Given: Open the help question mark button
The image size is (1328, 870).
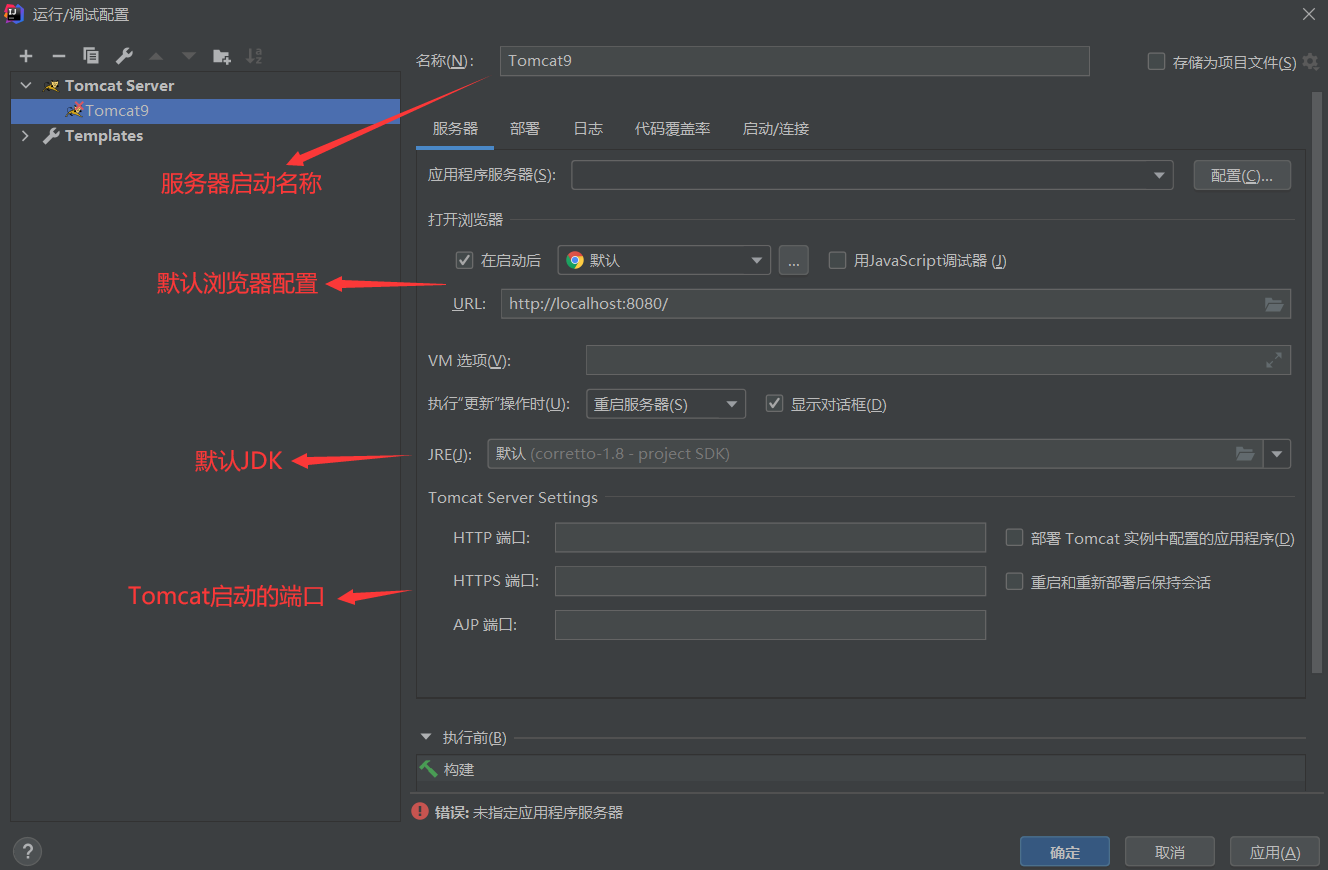Looking at the screenshot, I should pyautogui.click(x=27, y=851).
